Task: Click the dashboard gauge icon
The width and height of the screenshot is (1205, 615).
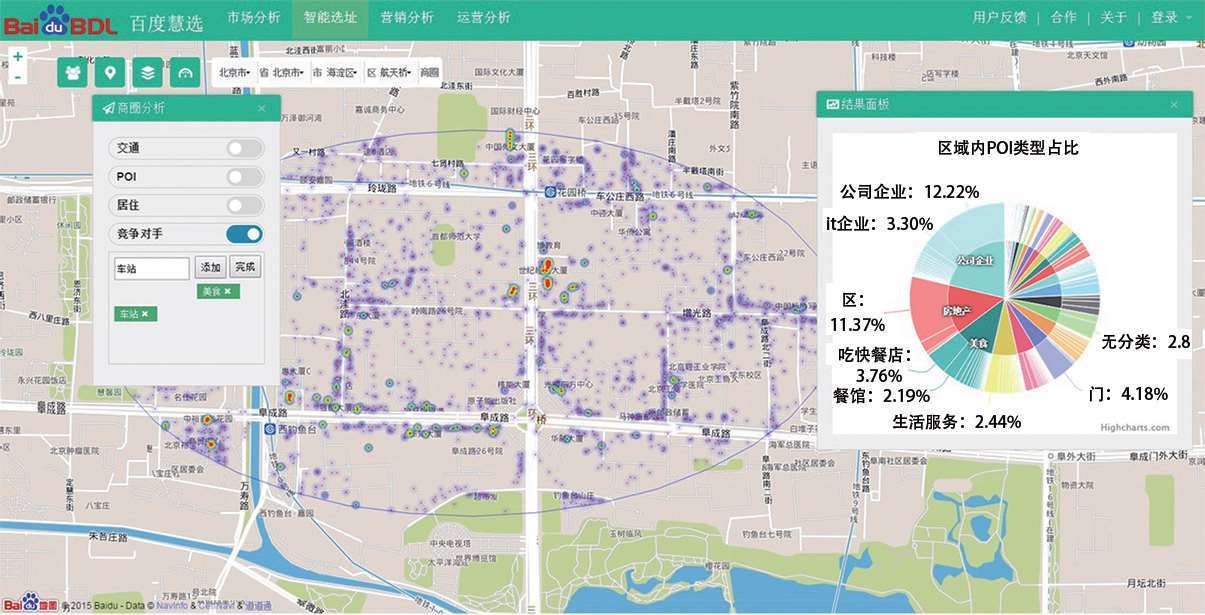Action: tap(185, 73)
